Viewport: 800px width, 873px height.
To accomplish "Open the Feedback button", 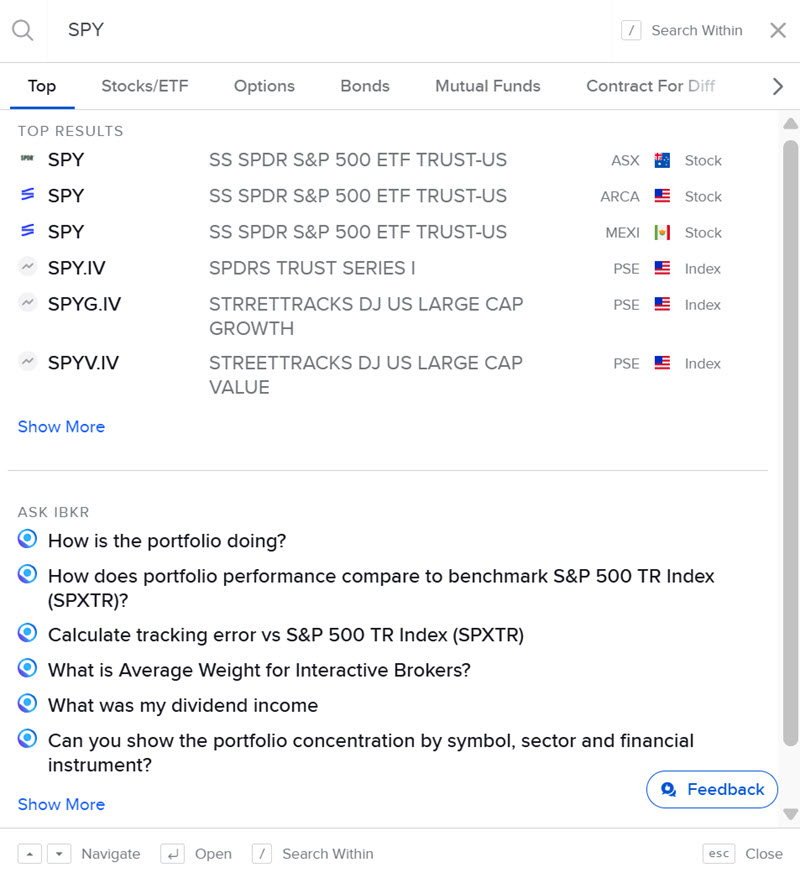I will pos(711,789).
